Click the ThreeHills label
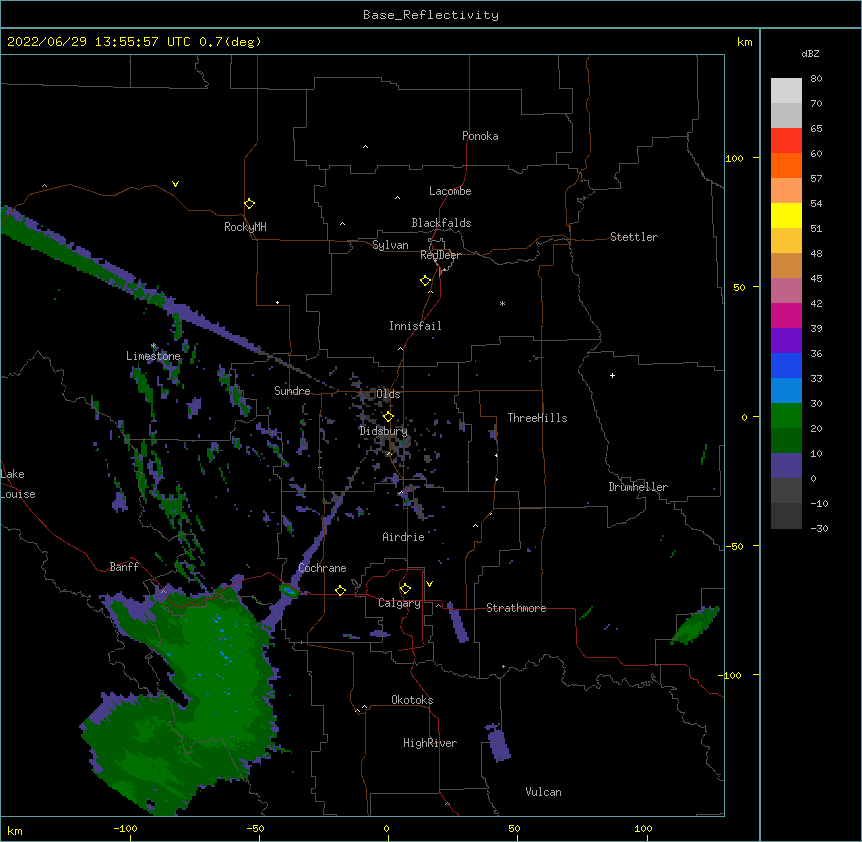The width and height of the screenshot is (862, 842). [537, 418]
